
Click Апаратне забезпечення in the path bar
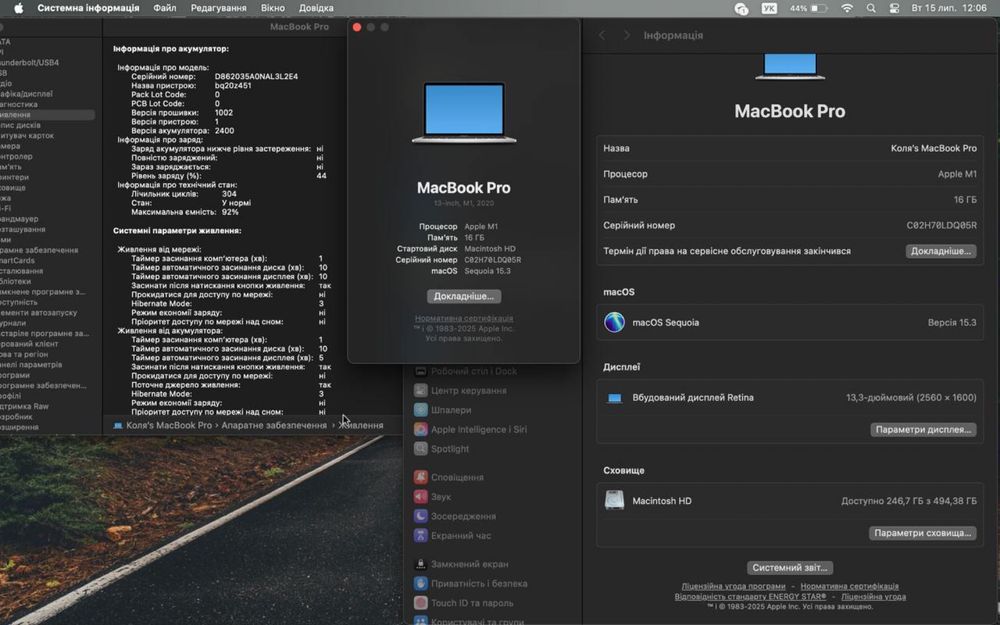click(274, 425)
